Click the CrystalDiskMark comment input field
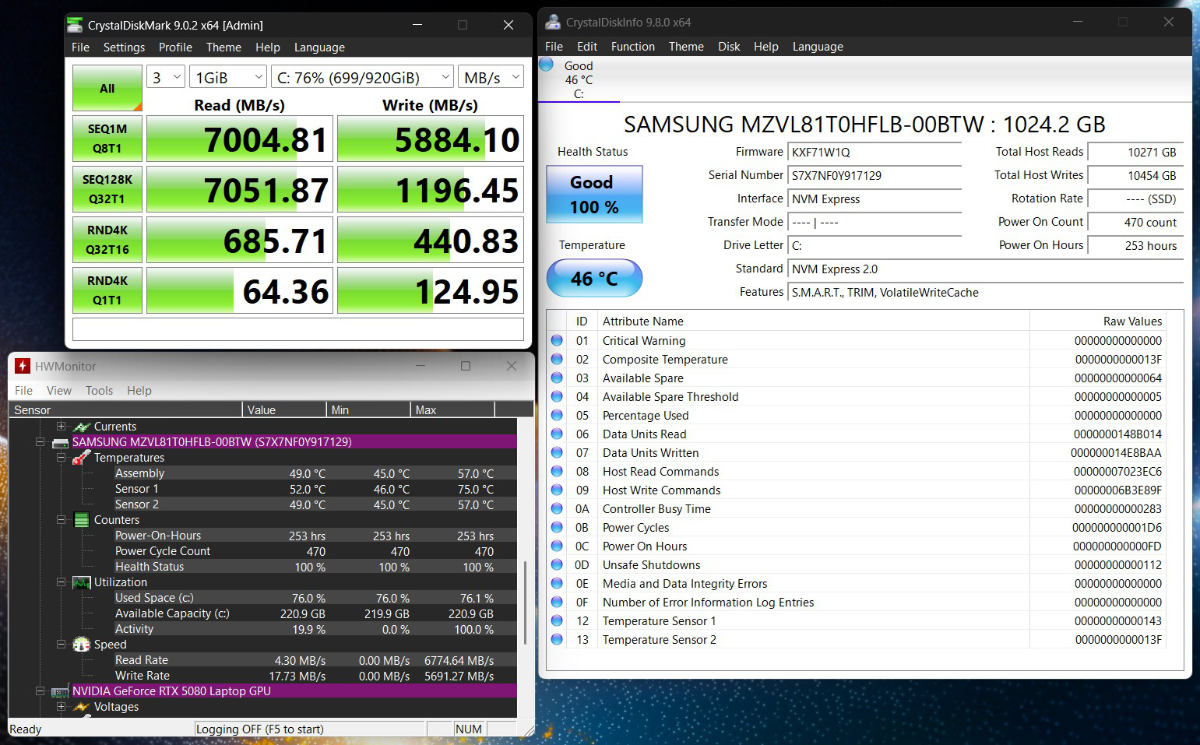The width and height of the screenshot is (1200, 745). coord(297,329)
